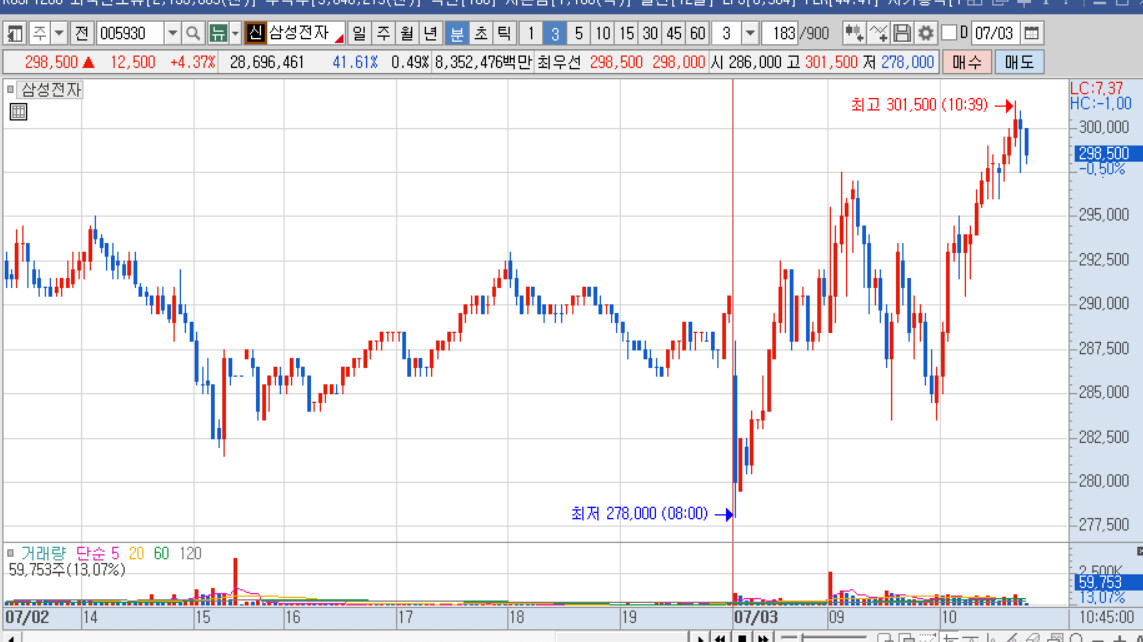
Task: Open the 주 market type dropdown arrow
Action: click(x=59, y=34)
